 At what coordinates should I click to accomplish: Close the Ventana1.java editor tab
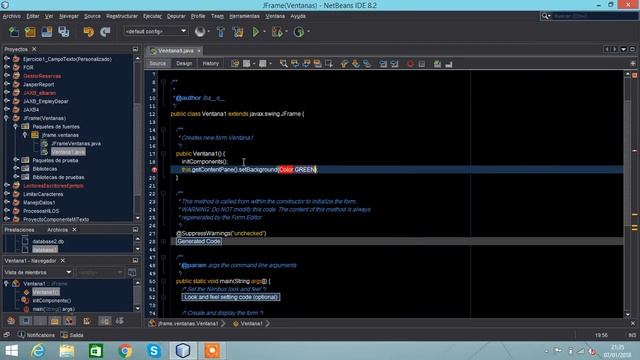(x=199, y=51)
